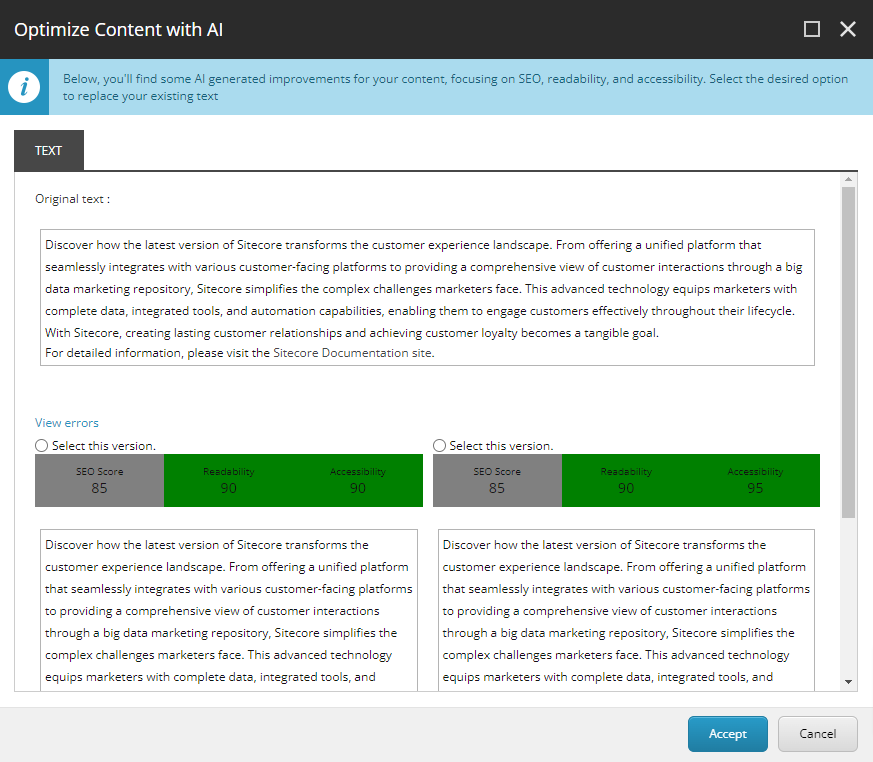873x762 pixels.
Task: Click inside the original text box
Action: (x=427, y=297)
